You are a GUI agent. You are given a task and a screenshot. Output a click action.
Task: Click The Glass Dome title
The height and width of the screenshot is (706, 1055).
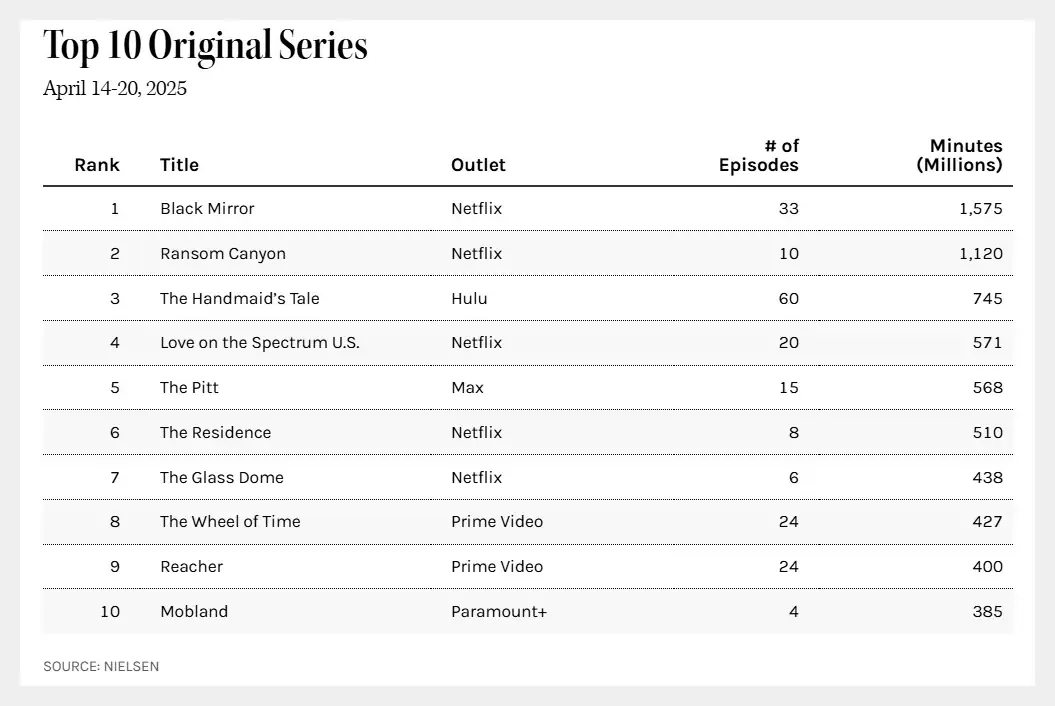pos(222,478)
